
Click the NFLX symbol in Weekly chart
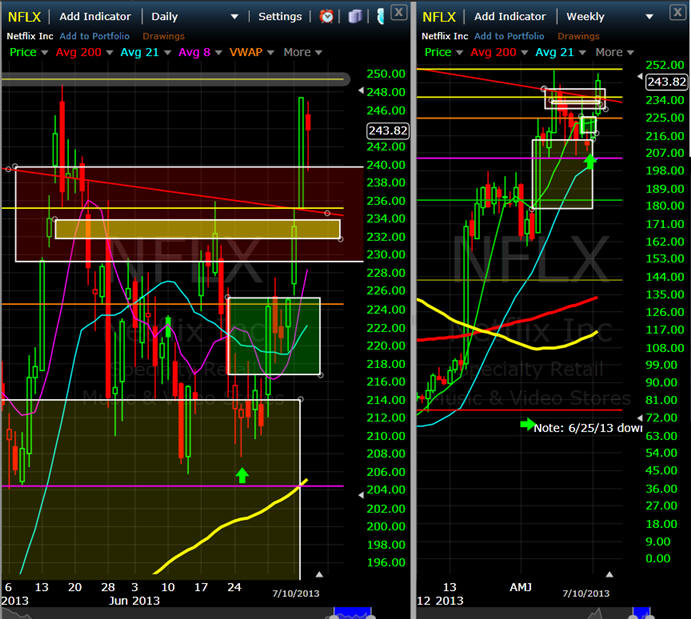pos(439,17)
